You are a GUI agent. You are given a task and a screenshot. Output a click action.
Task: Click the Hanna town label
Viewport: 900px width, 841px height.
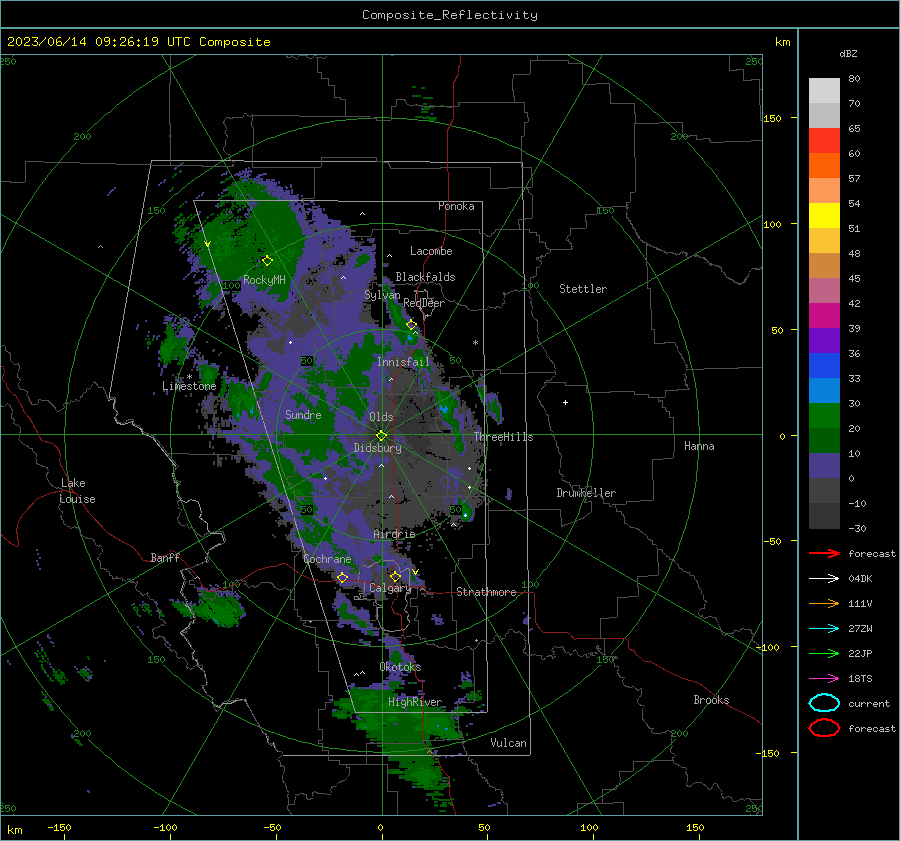pyautogui.click(x=699, y=445)
